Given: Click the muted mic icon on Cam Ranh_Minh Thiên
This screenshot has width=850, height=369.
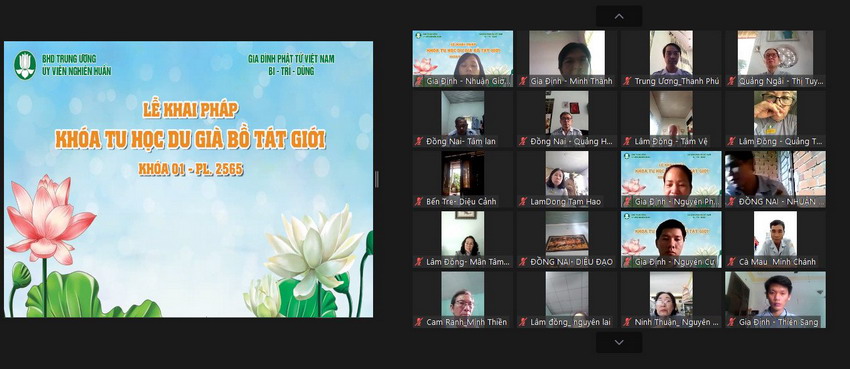Looking at the screenshot, I should click(x=418, y=322).
